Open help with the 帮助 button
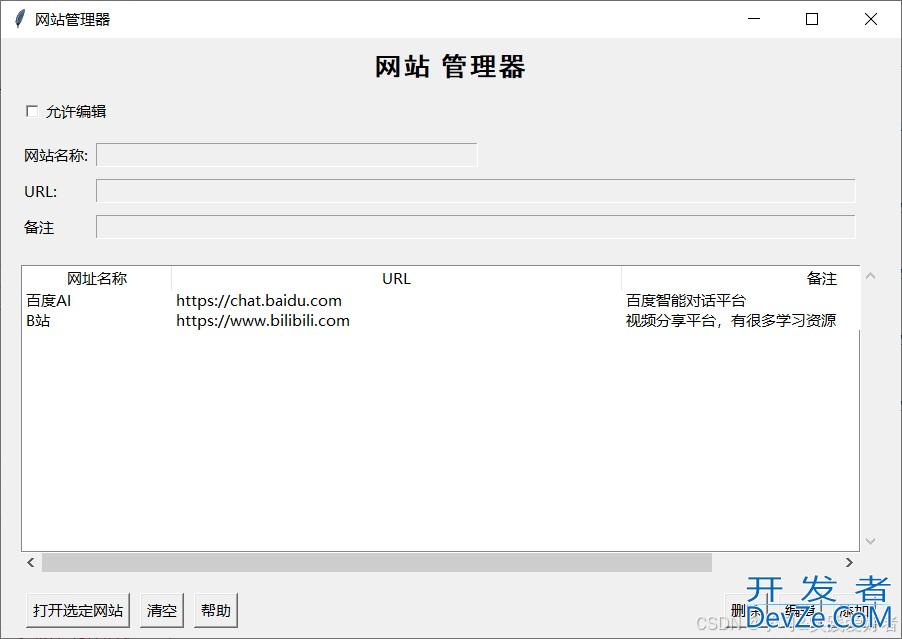Screen dimensions: 902x639 pyautogui.click(x=216, y=610)
